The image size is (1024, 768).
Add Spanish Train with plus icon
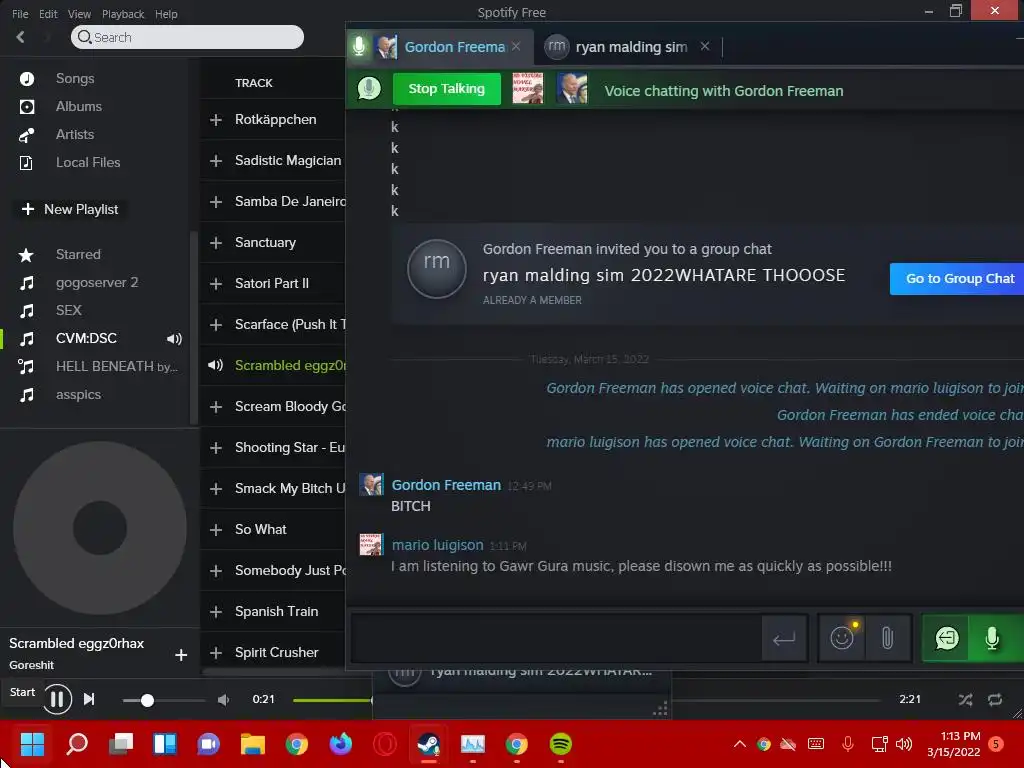point(216,612)
